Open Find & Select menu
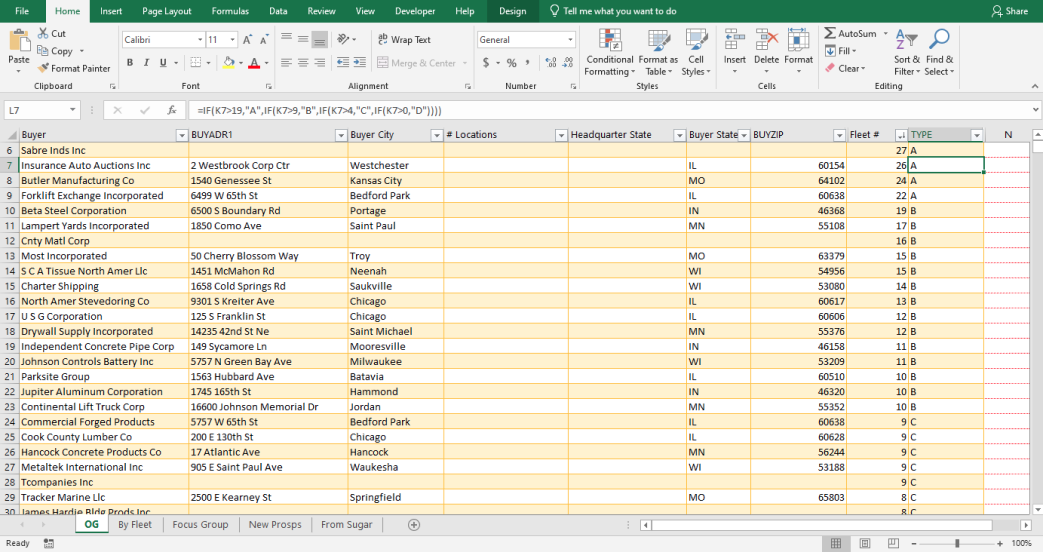Screen dimensions: 1043x552 click(x=939, y=52)
